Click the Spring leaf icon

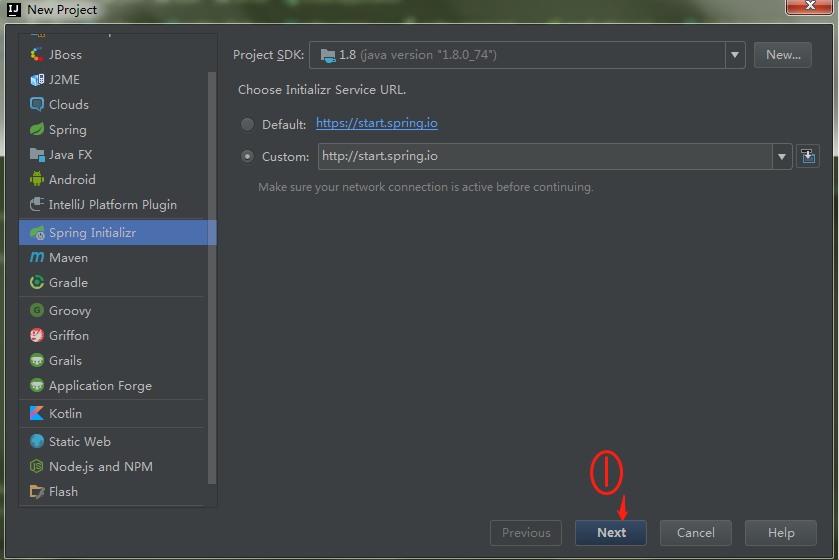pos(36,129)
